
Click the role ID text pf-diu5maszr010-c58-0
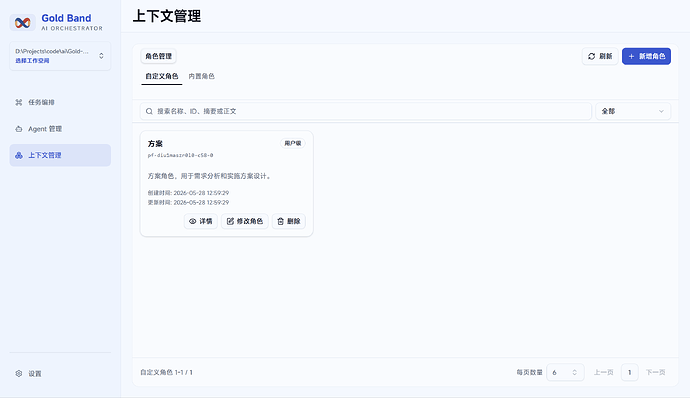tap(180, 155)
